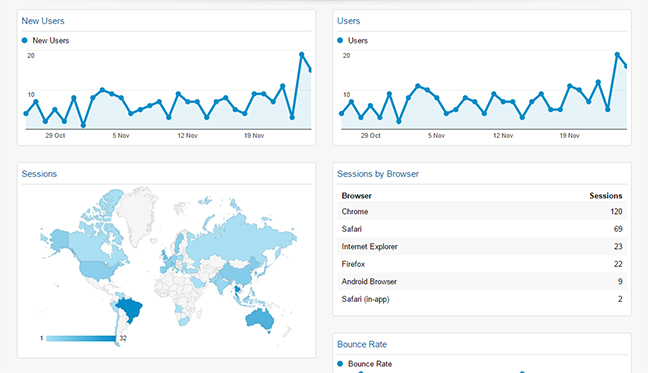
Task: Select the Safari (in-app) row
Action: 482,299
